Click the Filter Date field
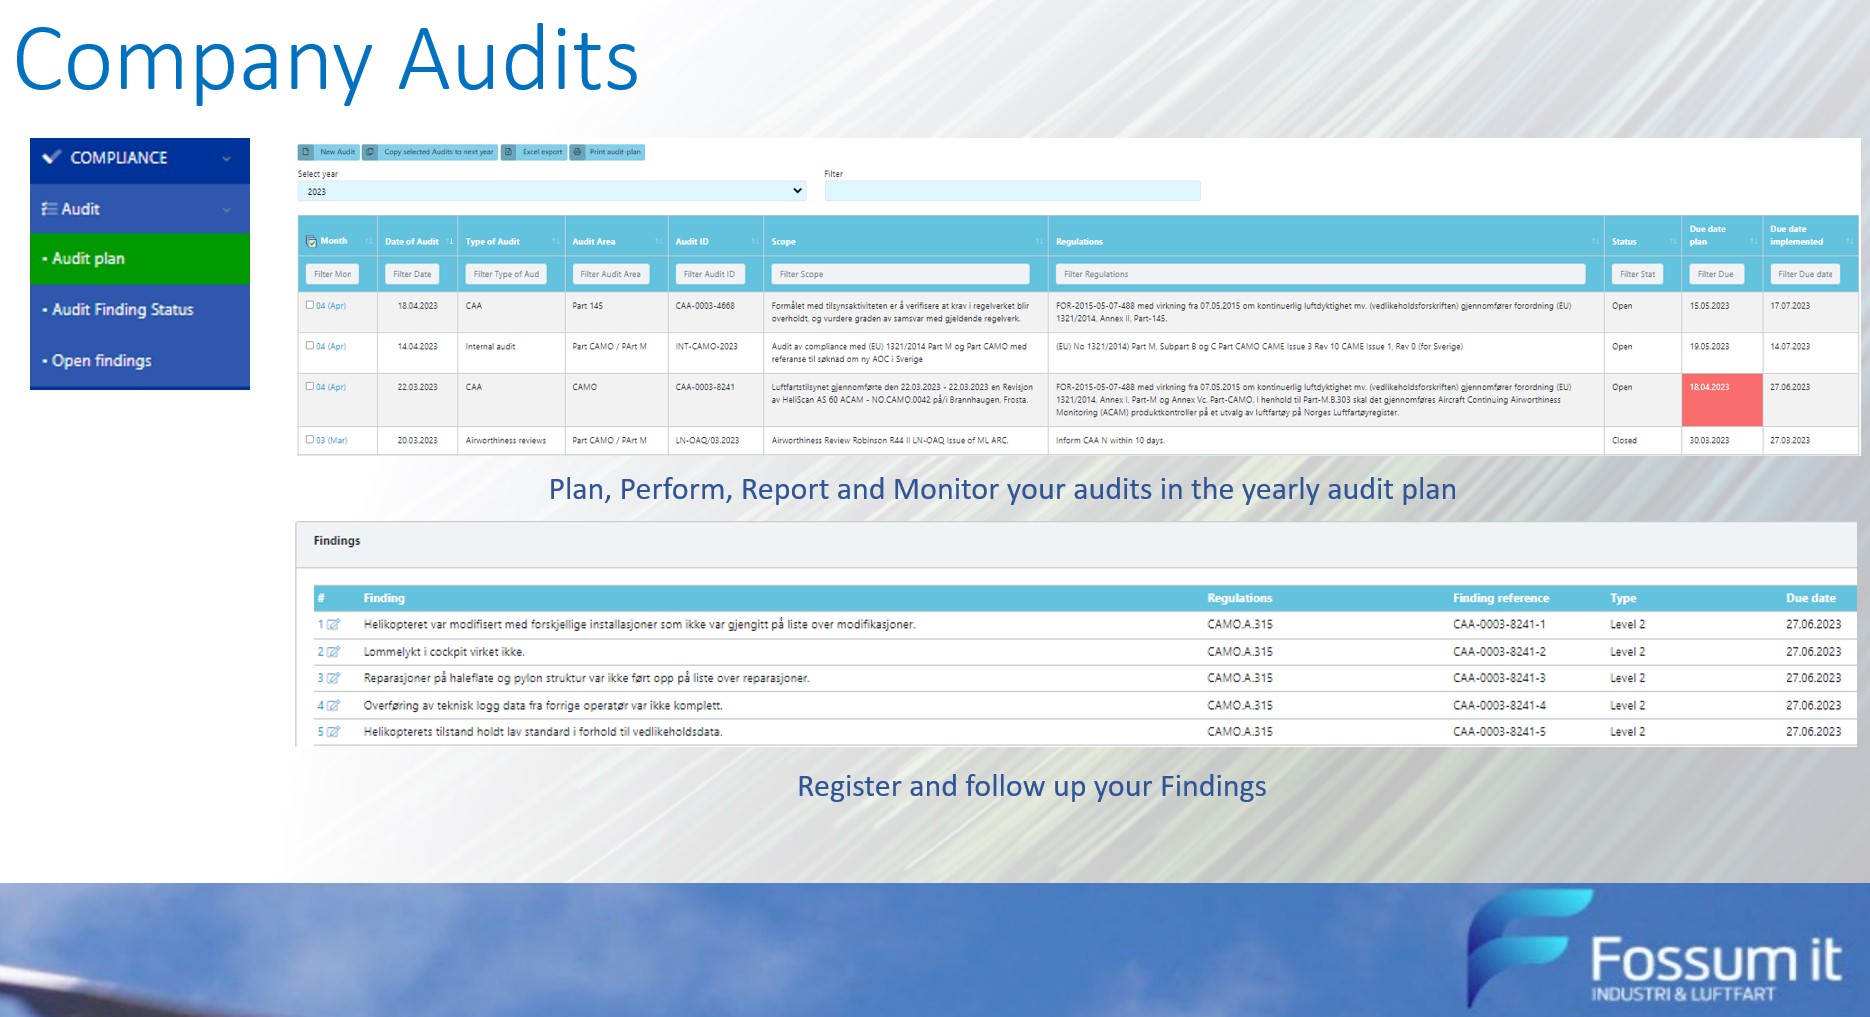 coord(412,274)
